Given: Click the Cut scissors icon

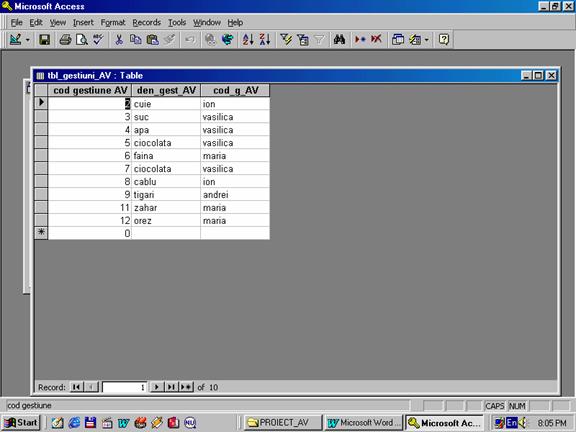Looking at the screenshot, I should (x=119, y=39).
